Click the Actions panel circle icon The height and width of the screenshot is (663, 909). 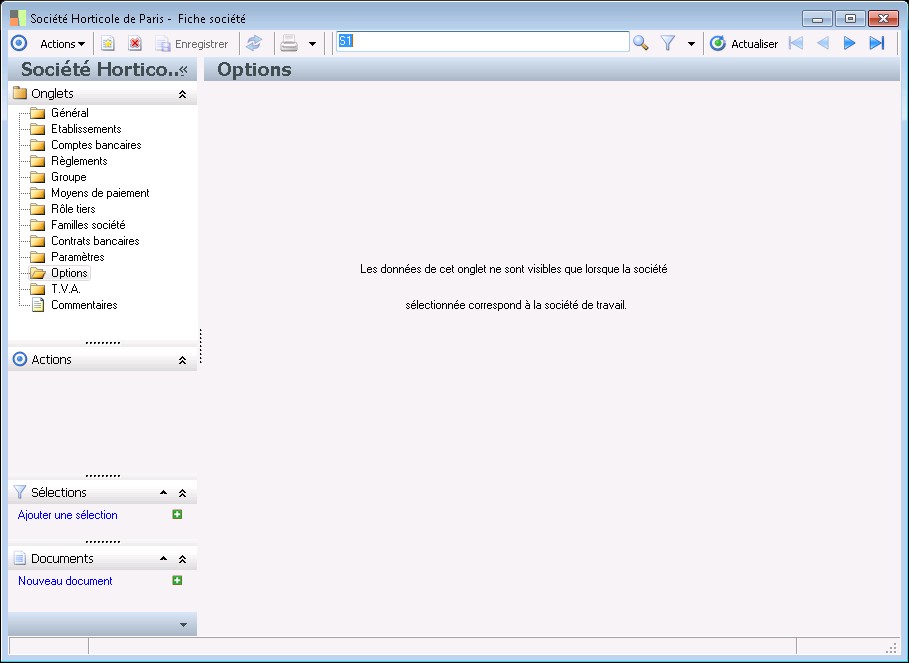(x=20, y=359)
